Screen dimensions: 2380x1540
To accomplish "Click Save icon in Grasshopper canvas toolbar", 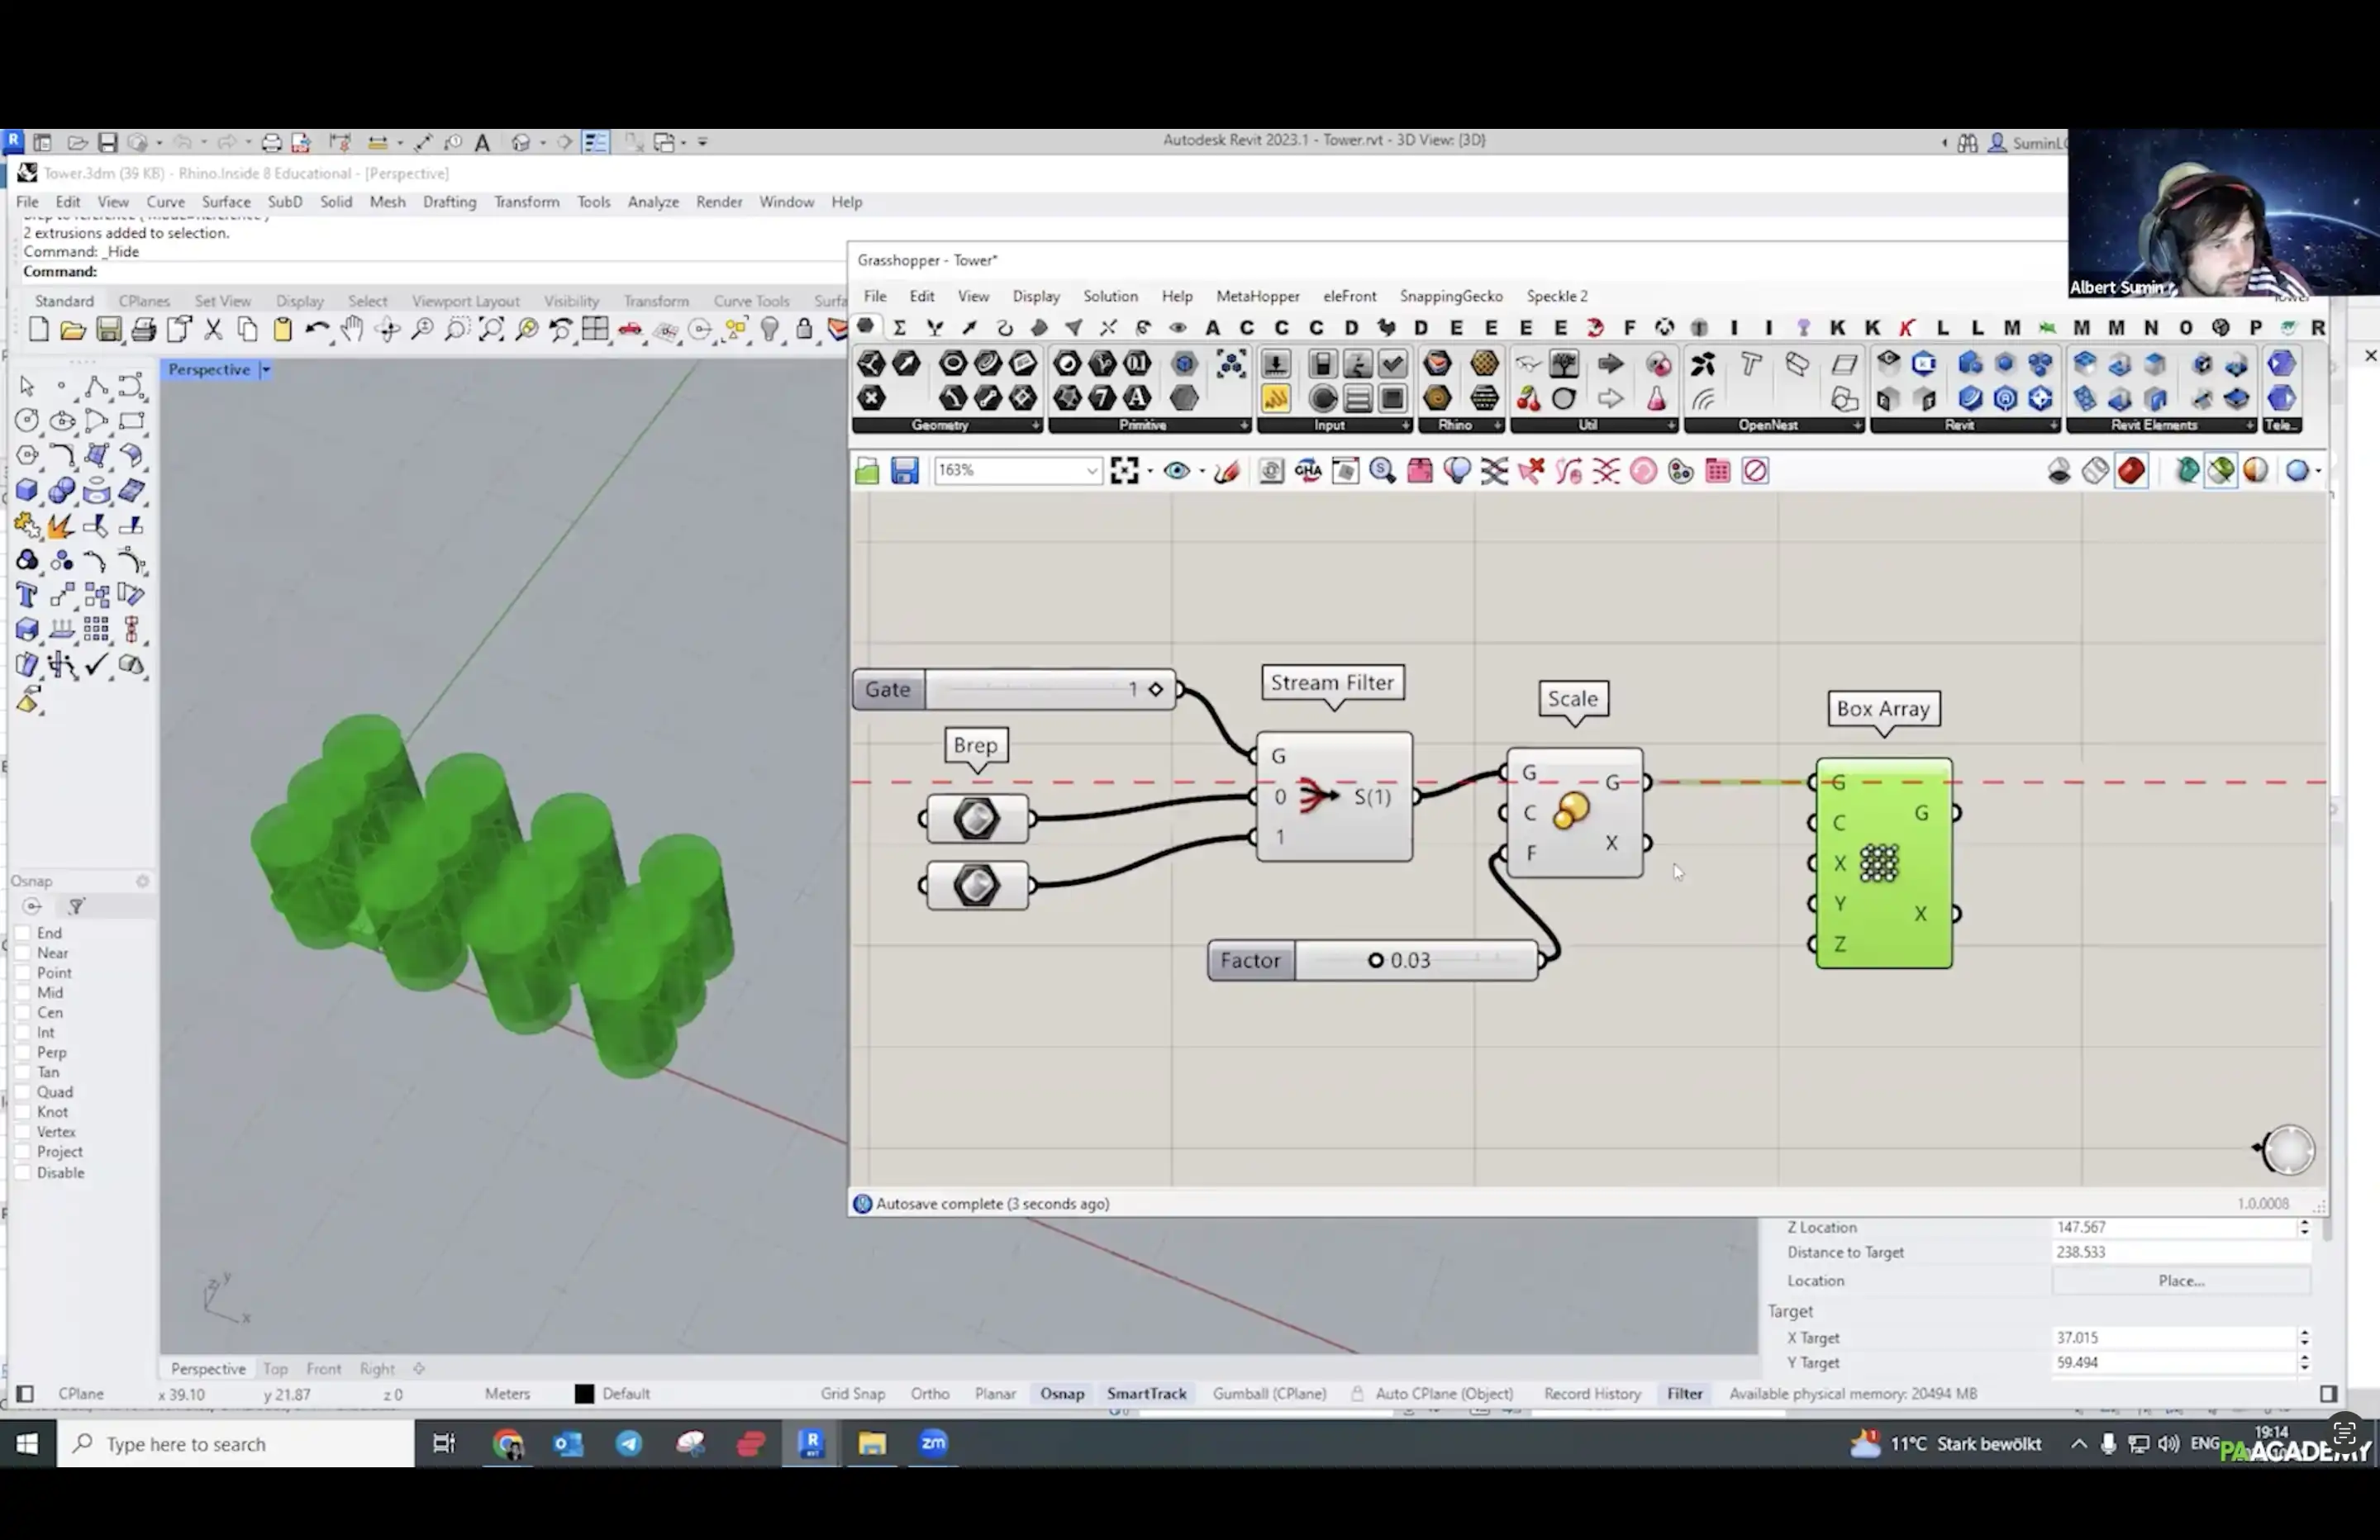I will point(904,470).
